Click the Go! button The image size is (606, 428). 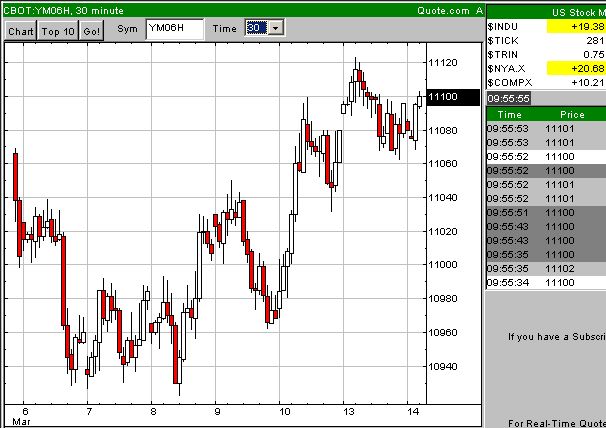[92, 31]
